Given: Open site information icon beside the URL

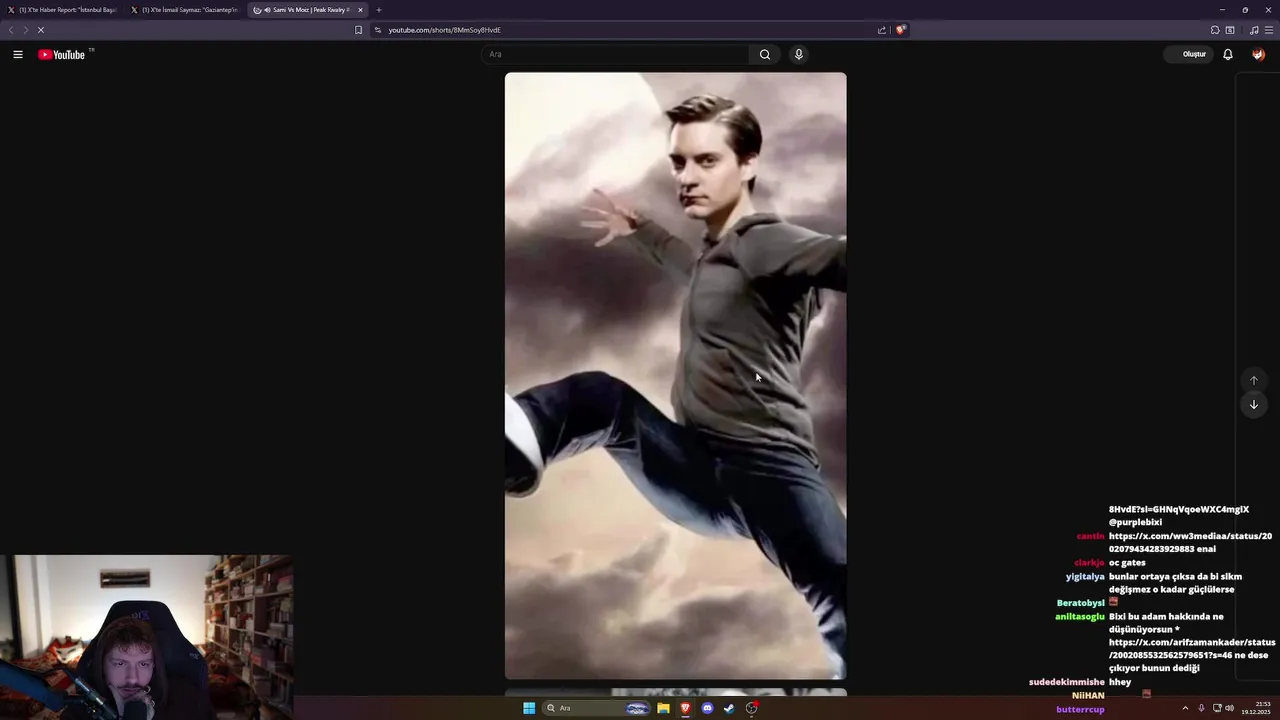Looking at the screenshot, I should tap(378, 30).
